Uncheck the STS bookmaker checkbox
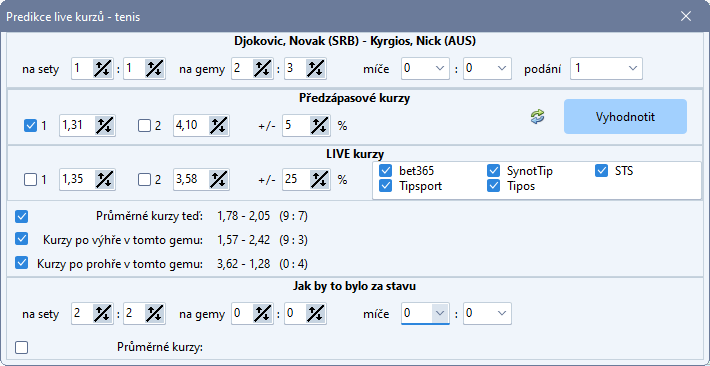The height and width of the screenshot is (366, 710). 601,171
